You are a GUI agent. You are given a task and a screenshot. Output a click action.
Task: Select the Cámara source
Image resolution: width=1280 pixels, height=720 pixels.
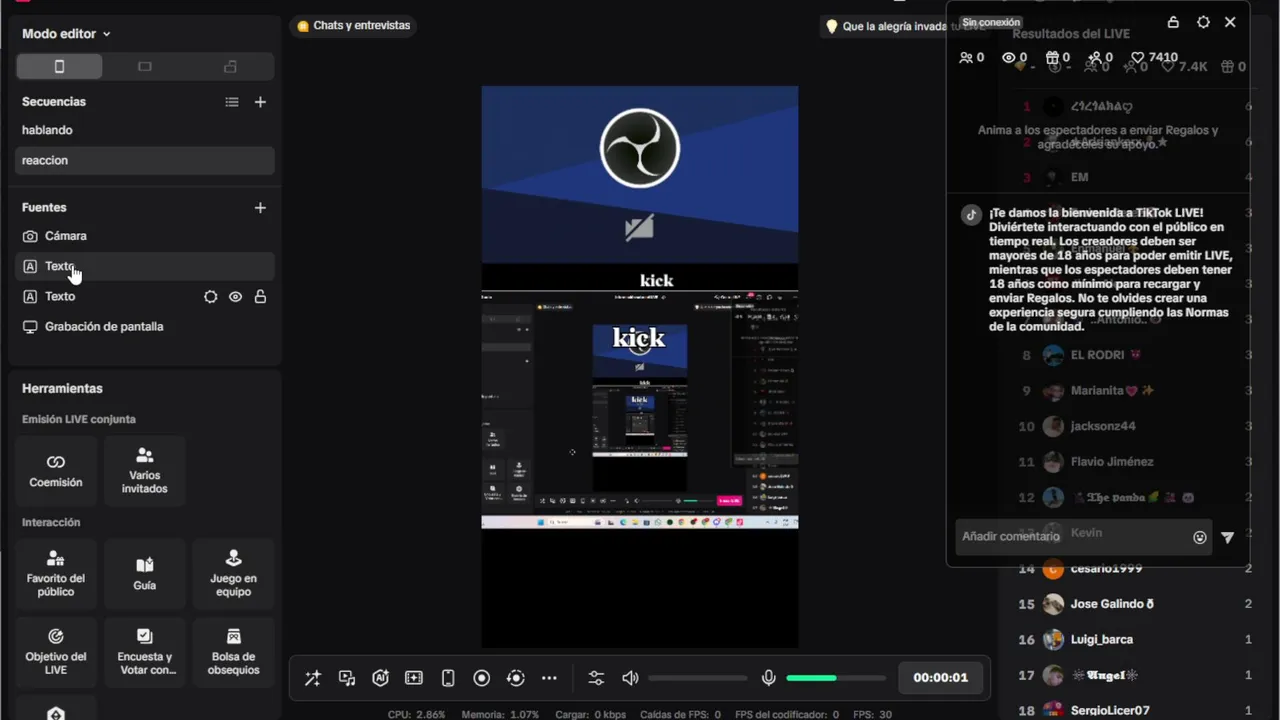click(144, 236)
